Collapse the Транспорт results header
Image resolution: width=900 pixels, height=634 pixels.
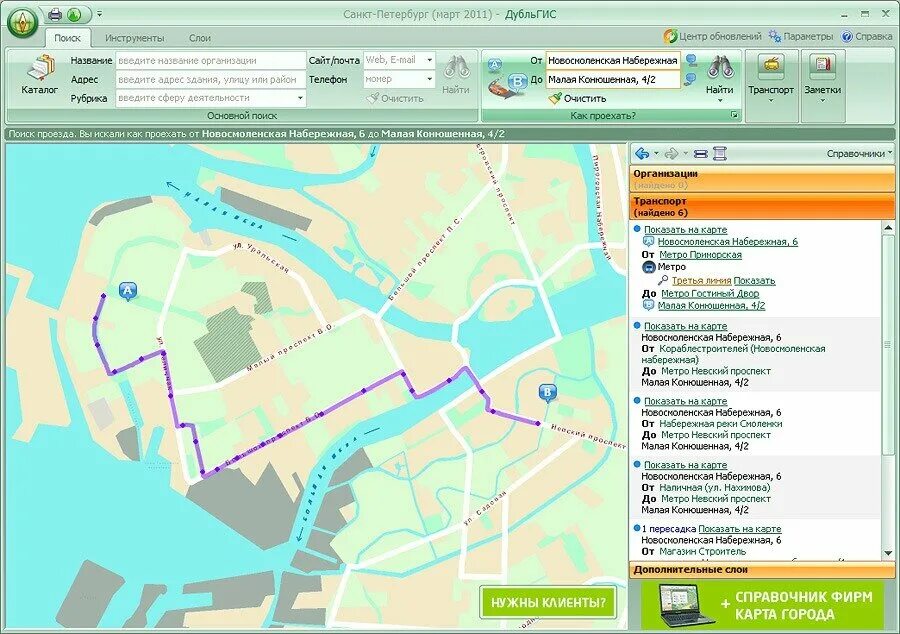(x=762, y=207)
